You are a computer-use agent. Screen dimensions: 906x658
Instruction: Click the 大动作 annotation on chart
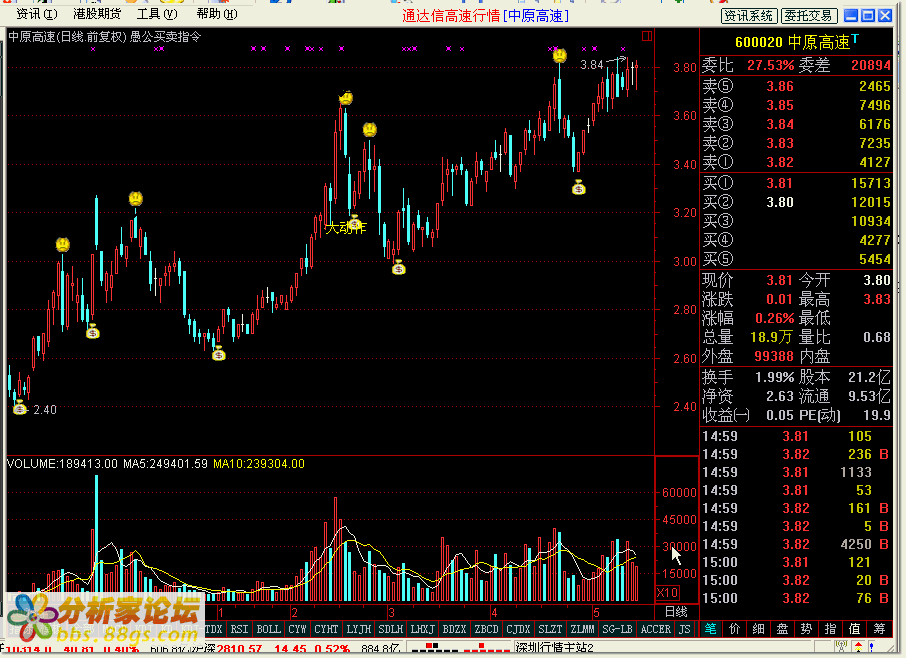coord(346,228)
